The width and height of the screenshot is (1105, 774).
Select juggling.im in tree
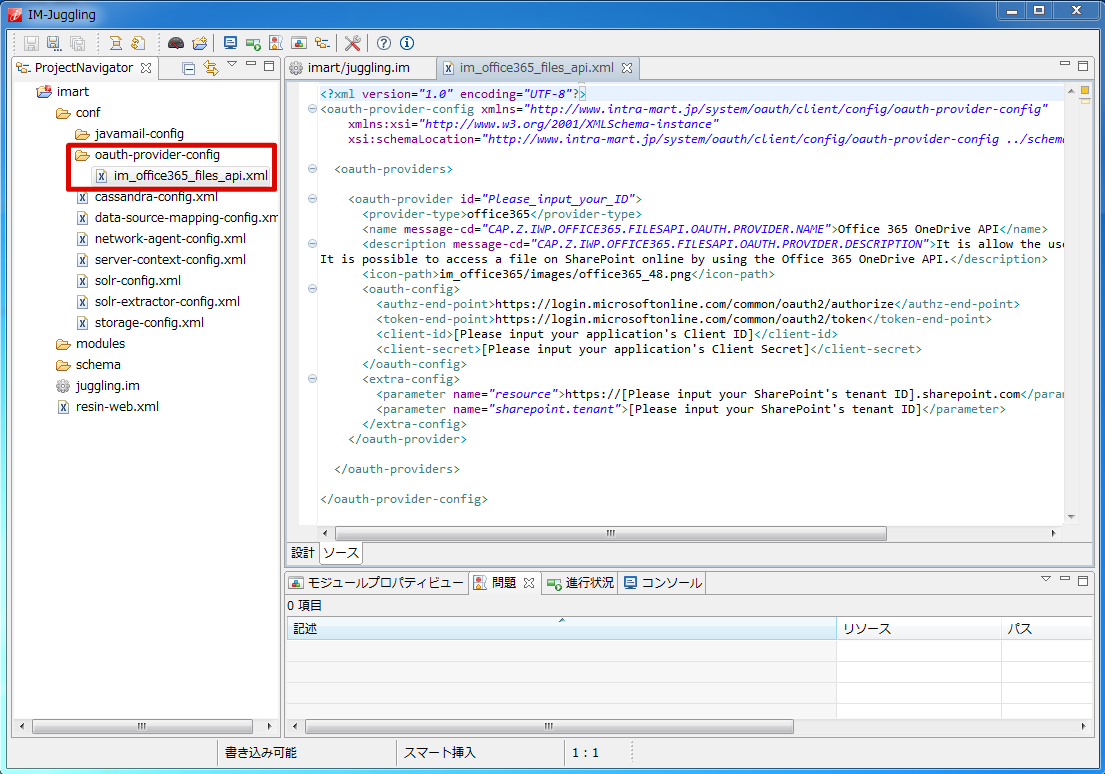point(98,386)
